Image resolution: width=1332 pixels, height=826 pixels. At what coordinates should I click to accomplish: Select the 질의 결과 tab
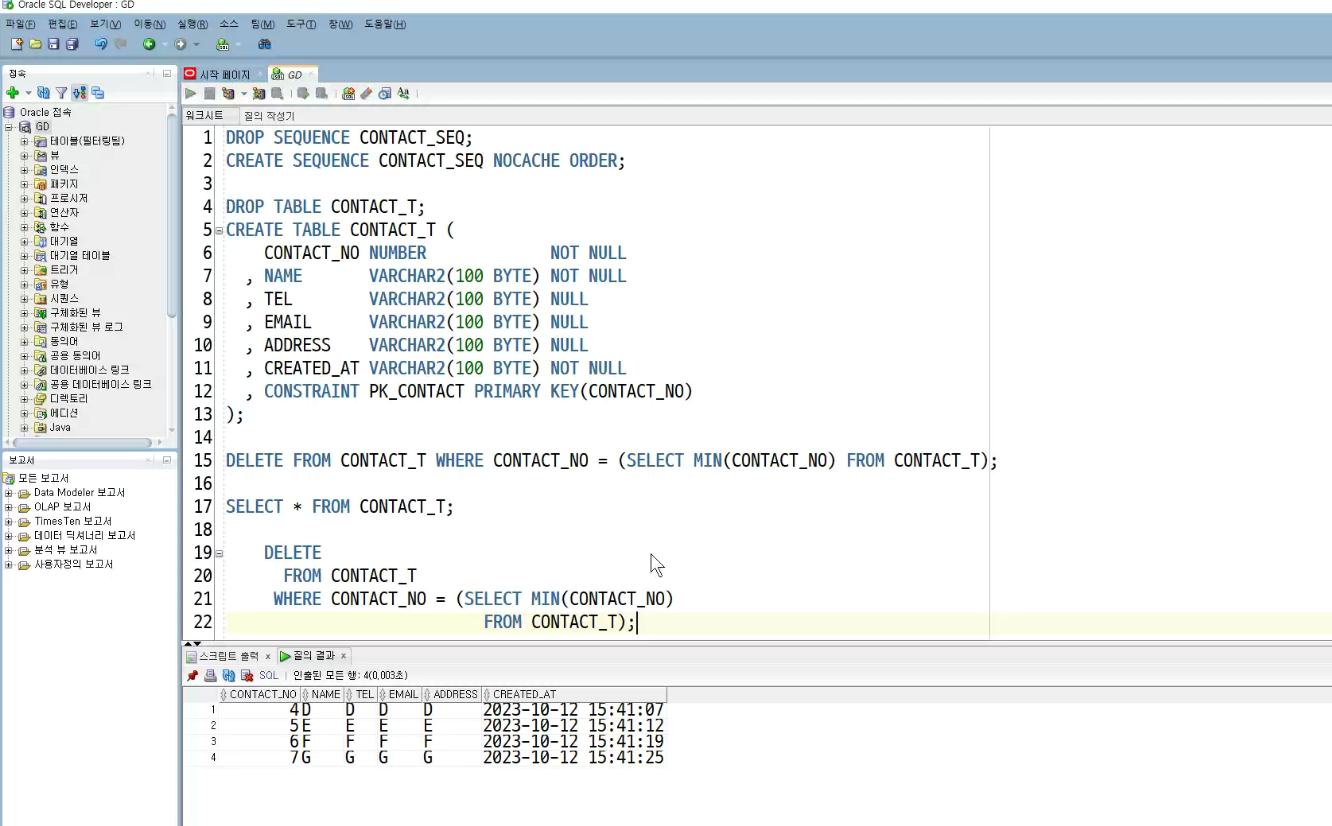point(314,656)
